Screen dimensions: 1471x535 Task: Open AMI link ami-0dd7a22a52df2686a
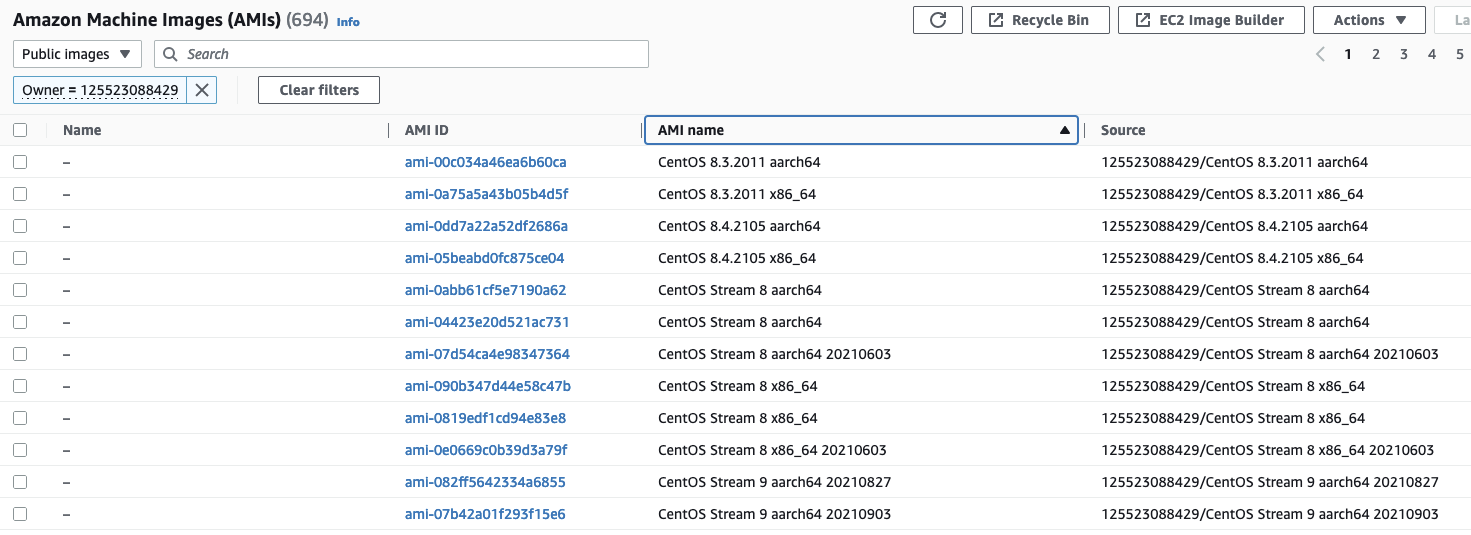[486, 226]
